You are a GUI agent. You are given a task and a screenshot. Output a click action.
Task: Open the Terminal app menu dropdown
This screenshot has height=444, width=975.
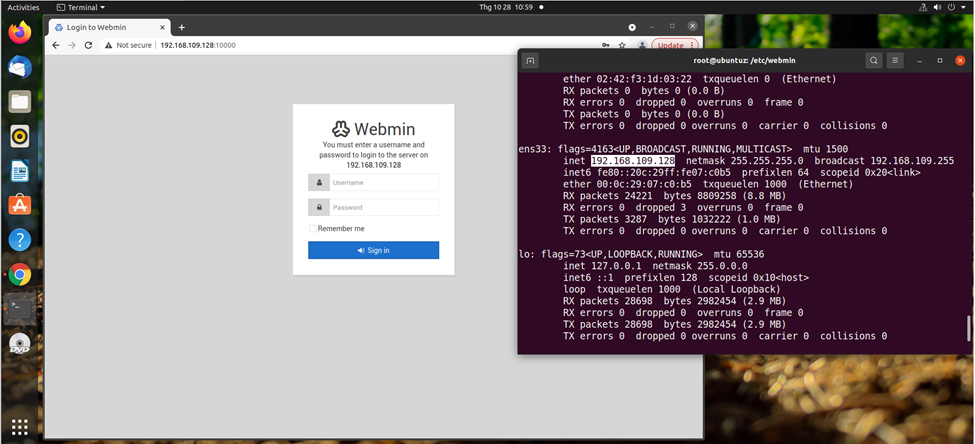coord(80,7)
